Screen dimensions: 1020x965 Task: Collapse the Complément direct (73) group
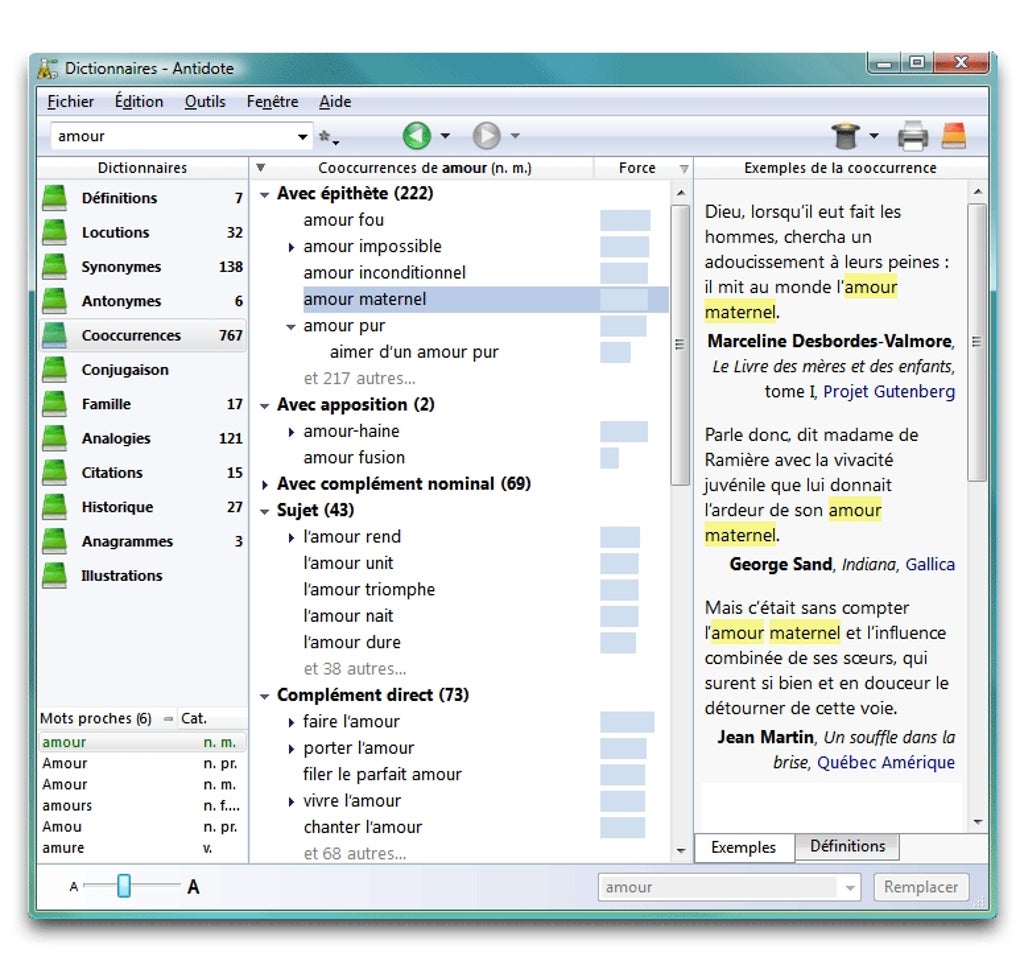[x=264, y=696]
